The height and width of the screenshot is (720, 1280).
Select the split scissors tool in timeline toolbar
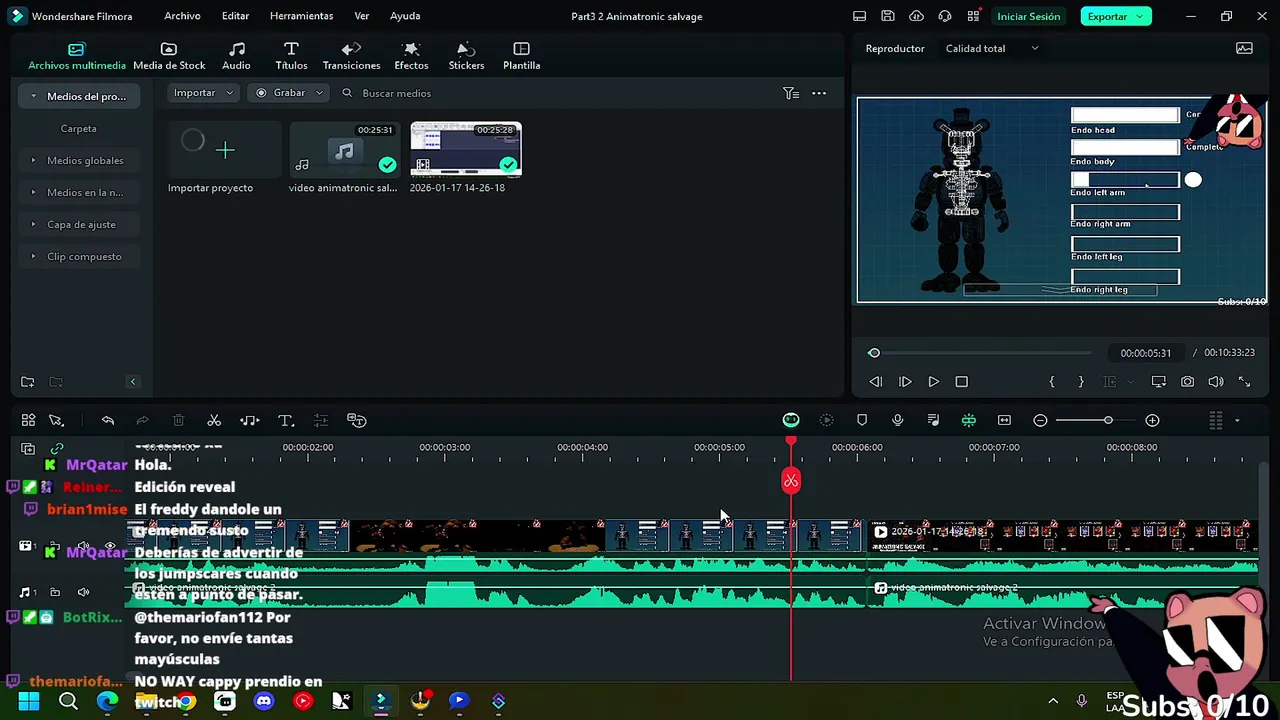pos(214,421)
